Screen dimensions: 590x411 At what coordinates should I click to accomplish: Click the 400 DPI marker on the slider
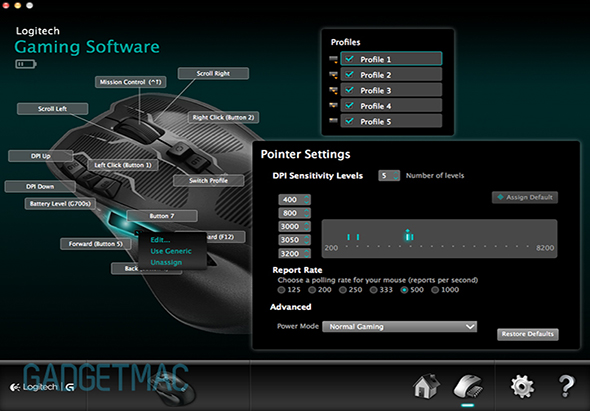(348, 237)
